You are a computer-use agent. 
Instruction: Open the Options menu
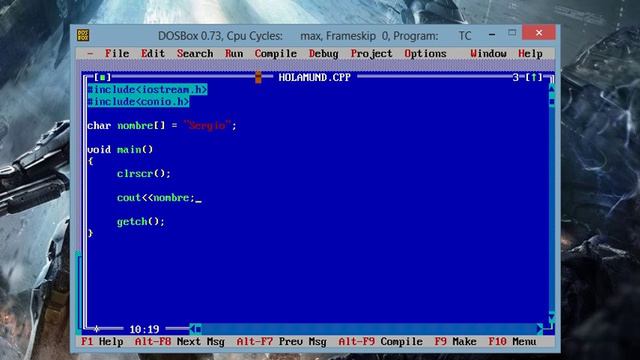[x=425, y=53]
